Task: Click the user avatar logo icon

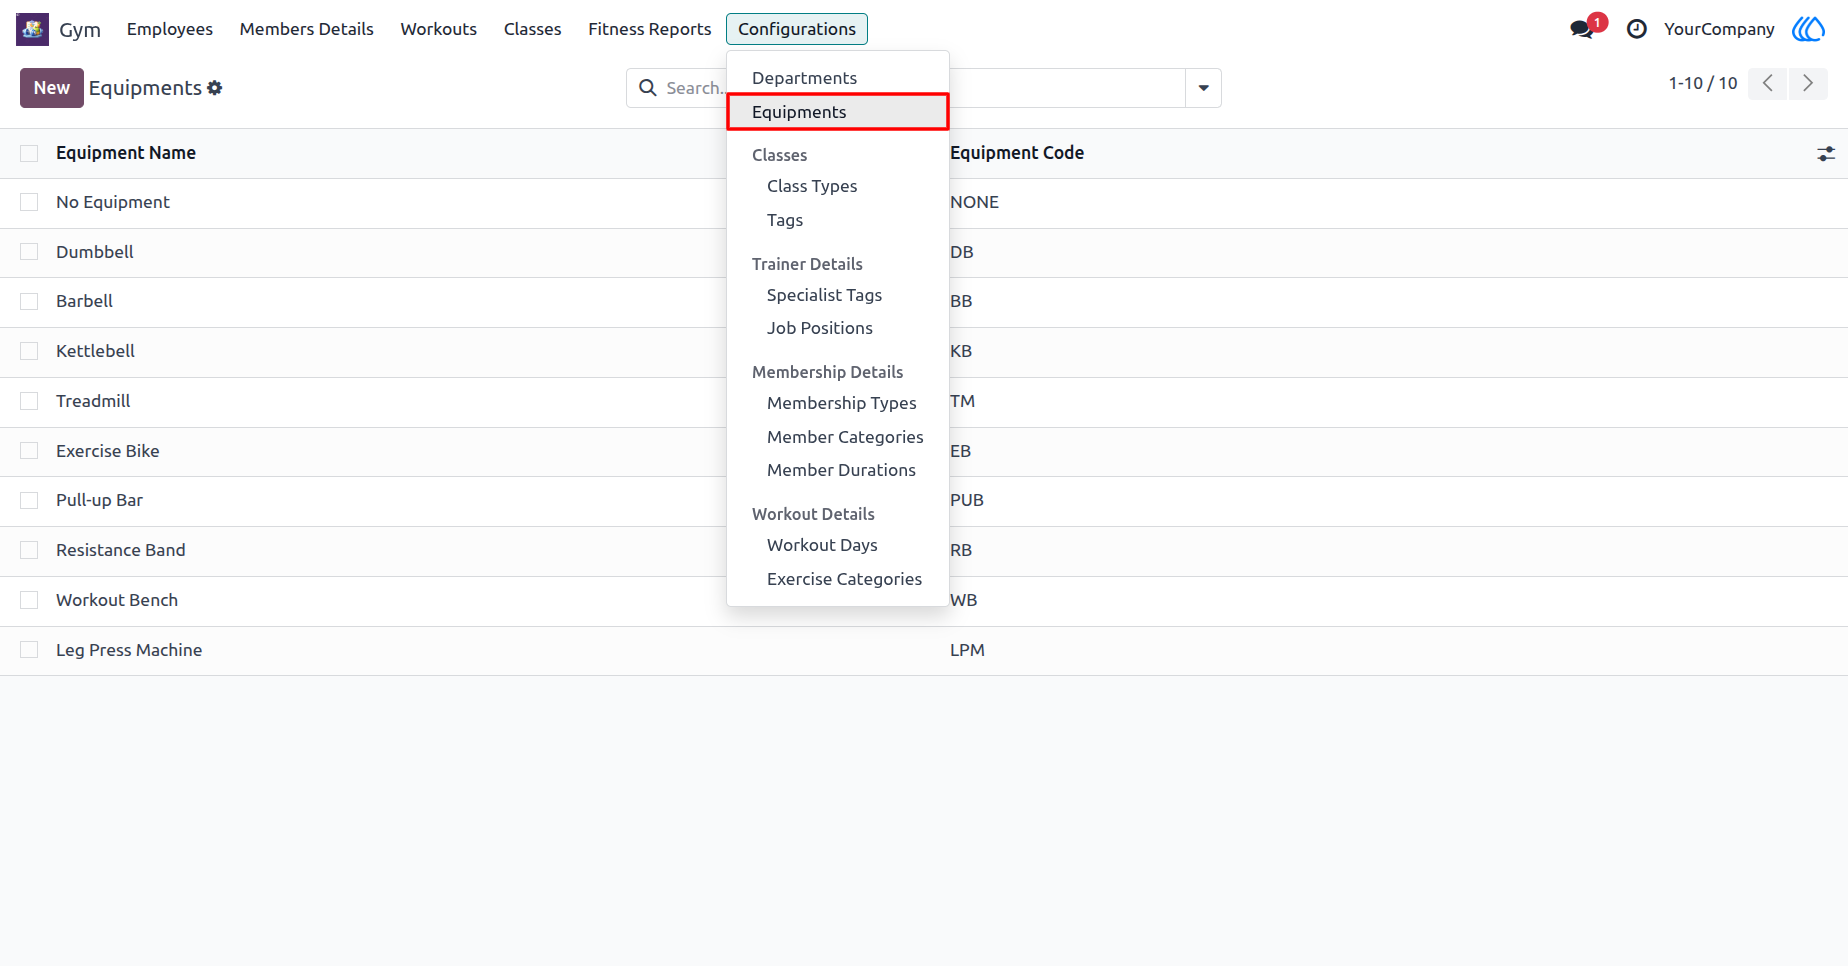Action: 1808,29
